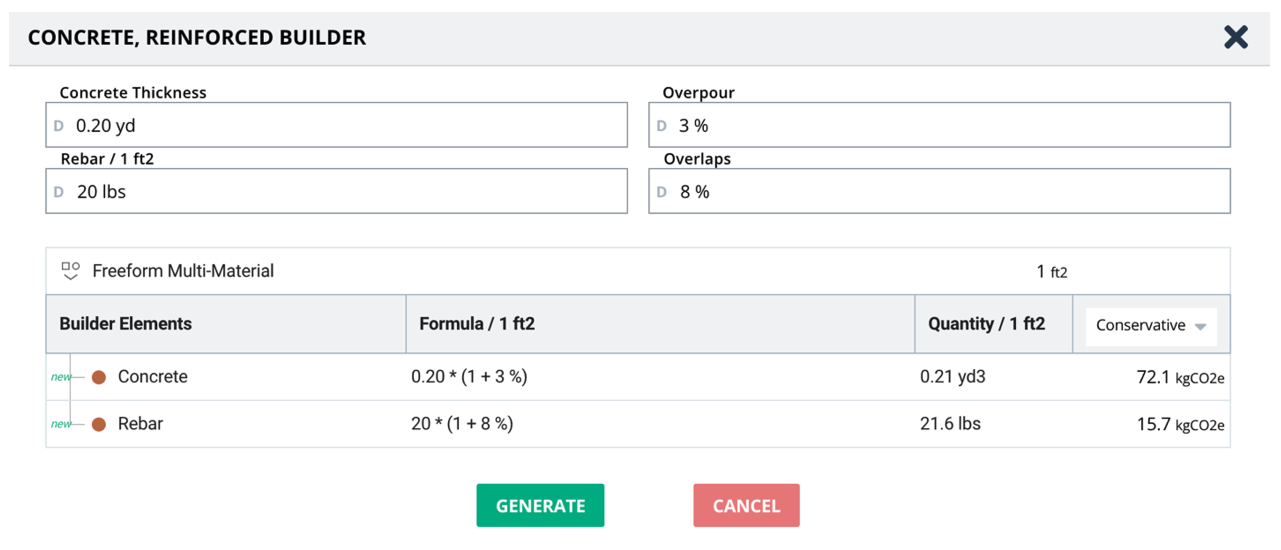Click the D icon in Concrete Thickness
Screen dimensions: 1281x550
point(58,126)
